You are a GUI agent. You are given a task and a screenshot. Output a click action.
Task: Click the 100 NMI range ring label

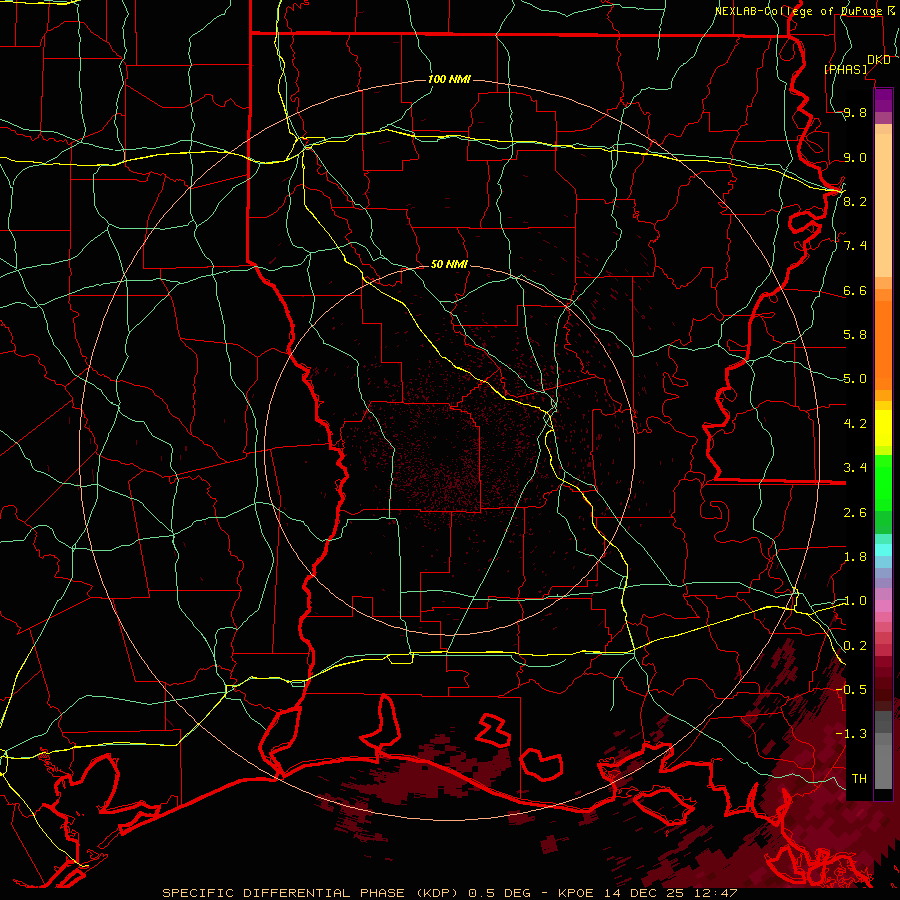pos(449,79)
